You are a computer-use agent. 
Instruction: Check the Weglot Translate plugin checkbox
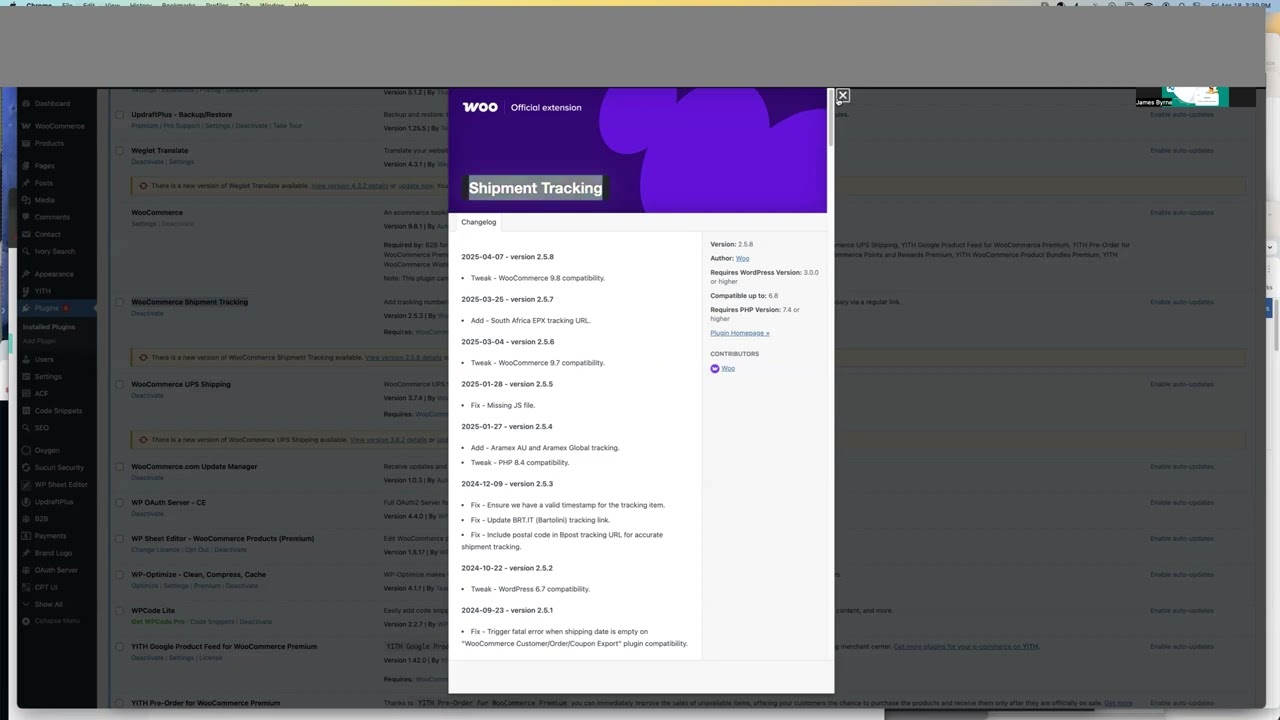point(119,151)
